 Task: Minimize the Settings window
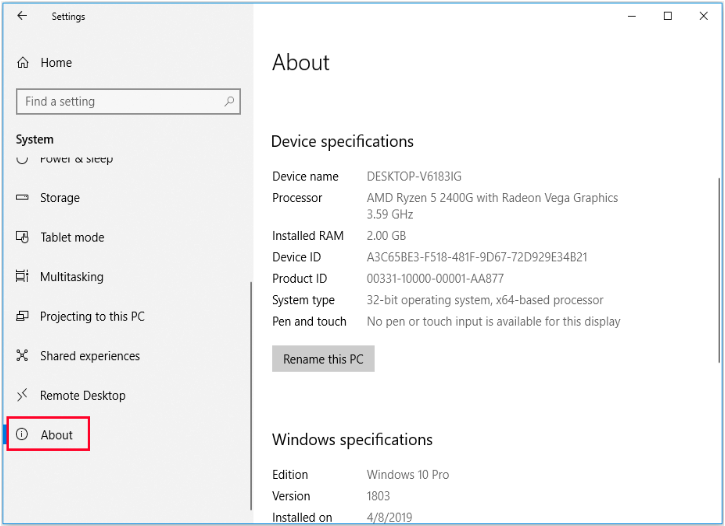tap(630, 16)
